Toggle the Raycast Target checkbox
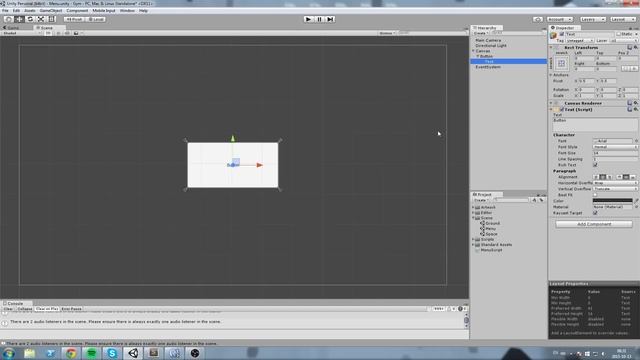640x360 pixels. coord(595,213)
